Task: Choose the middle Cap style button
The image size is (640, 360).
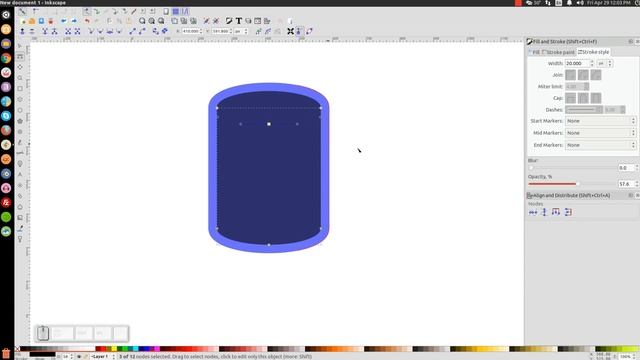Action: click(x=583, y=98)
